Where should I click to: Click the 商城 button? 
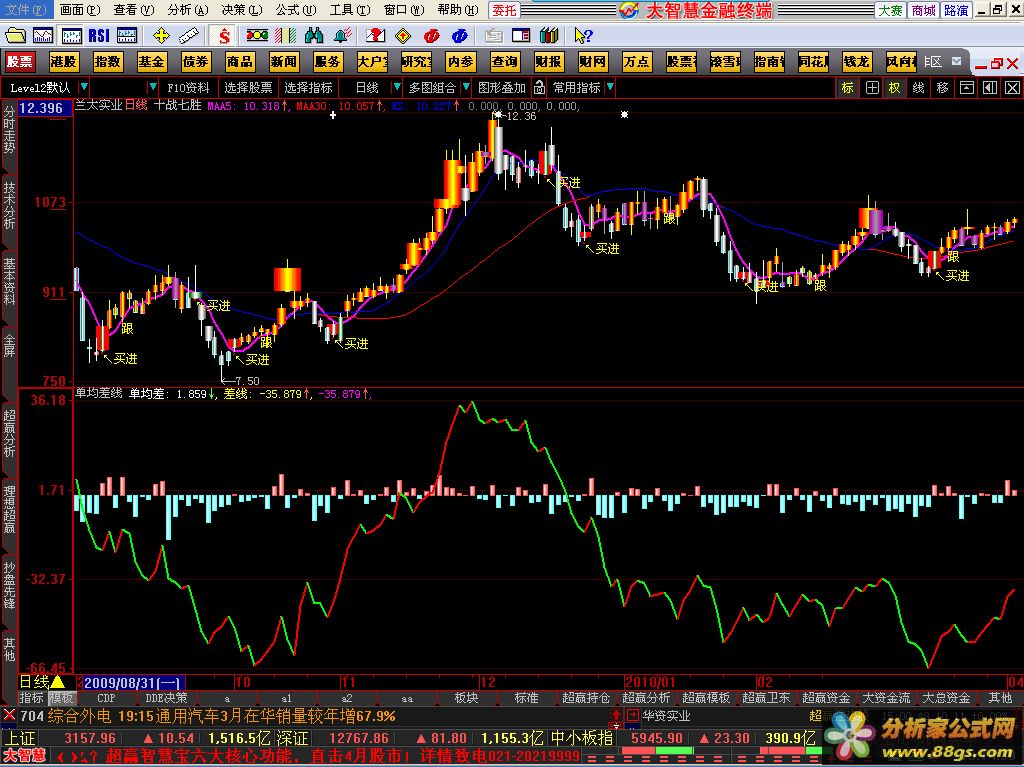pyautogui.click(x=923, y=10)
